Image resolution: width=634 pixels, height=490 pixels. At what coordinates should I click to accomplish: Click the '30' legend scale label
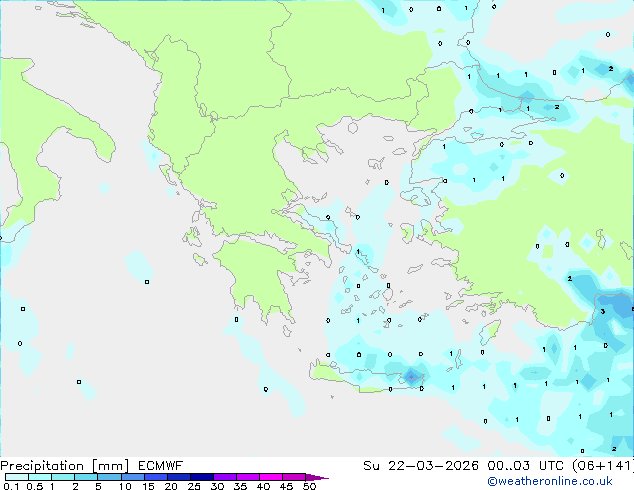(x=217, y=486)
